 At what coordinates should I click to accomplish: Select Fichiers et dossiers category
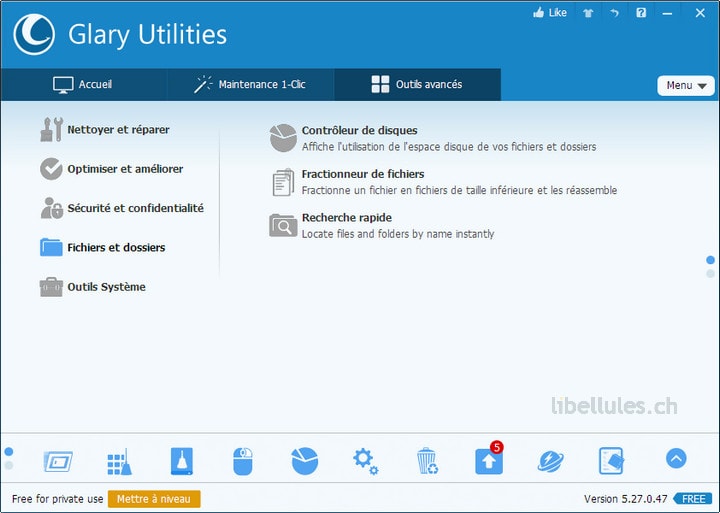(x=102, y=248)
